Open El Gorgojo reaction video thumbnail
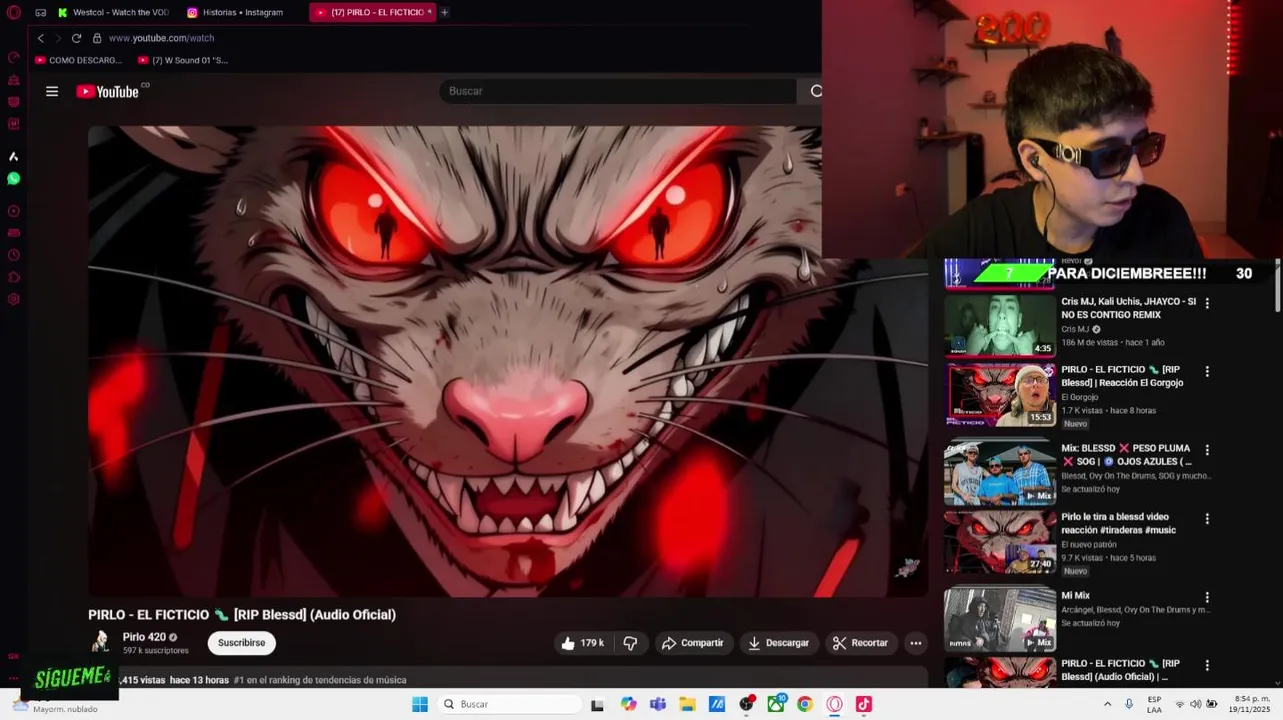 pyautogui.click(x=1000, y=394)
